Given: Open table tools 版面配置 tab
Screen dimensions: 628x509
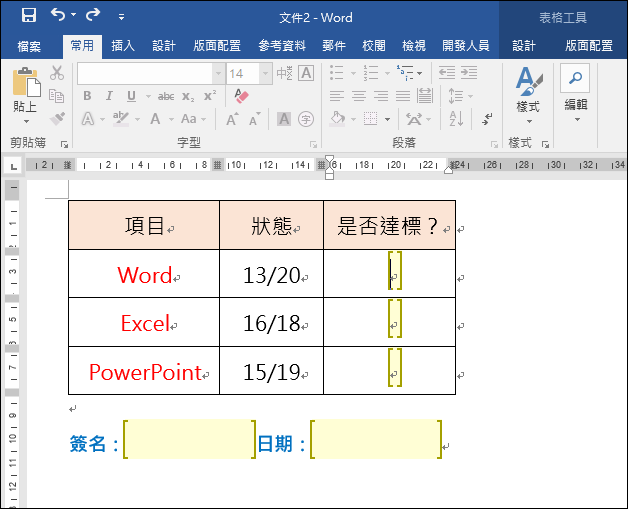Looking at the screenshot, I should pyautogui.click(x=589, y=46).
